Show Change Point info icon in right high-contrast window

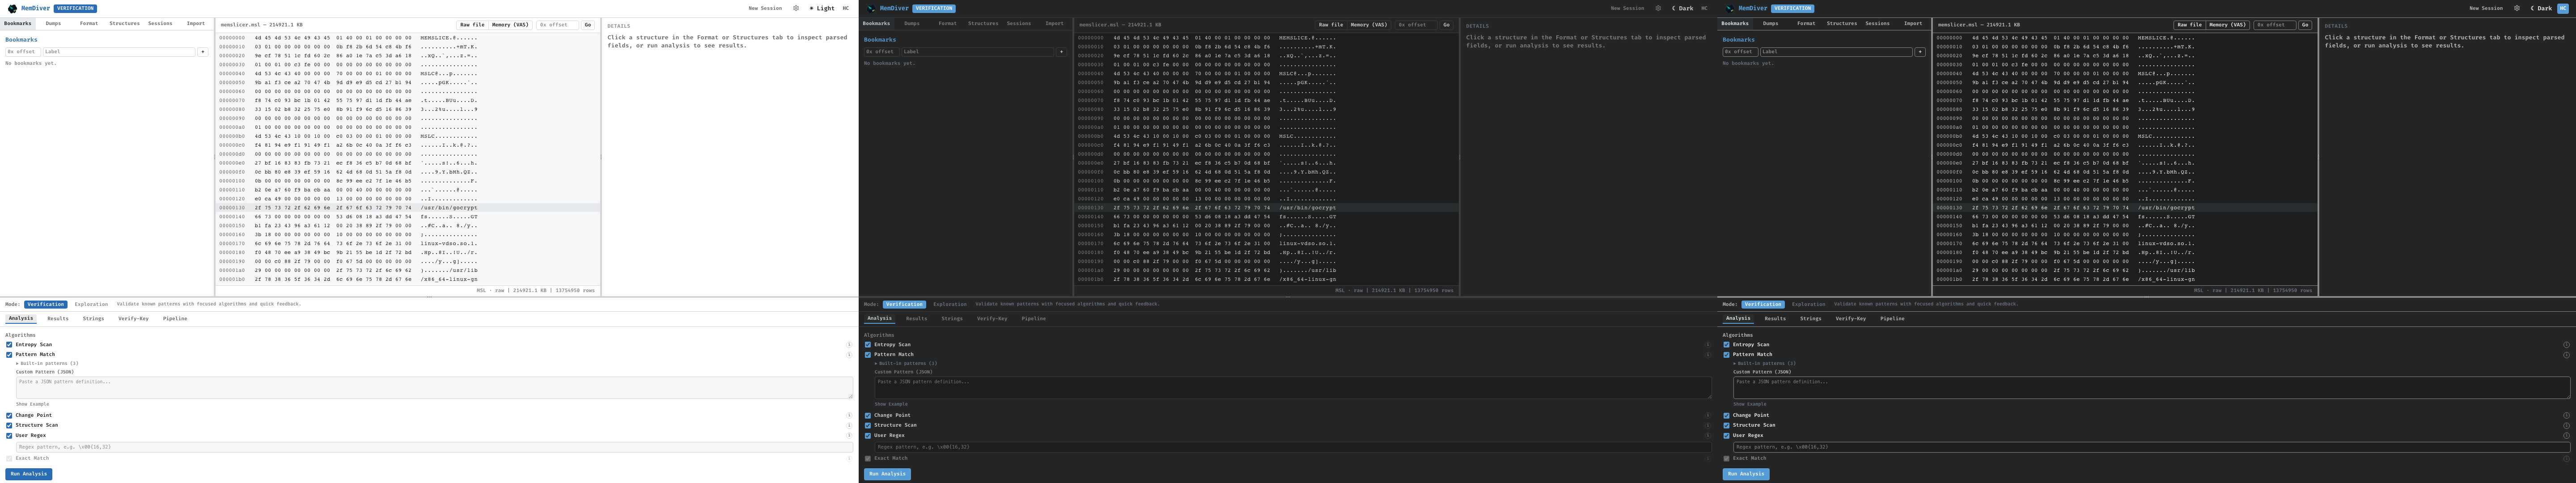pos(2566,415)
